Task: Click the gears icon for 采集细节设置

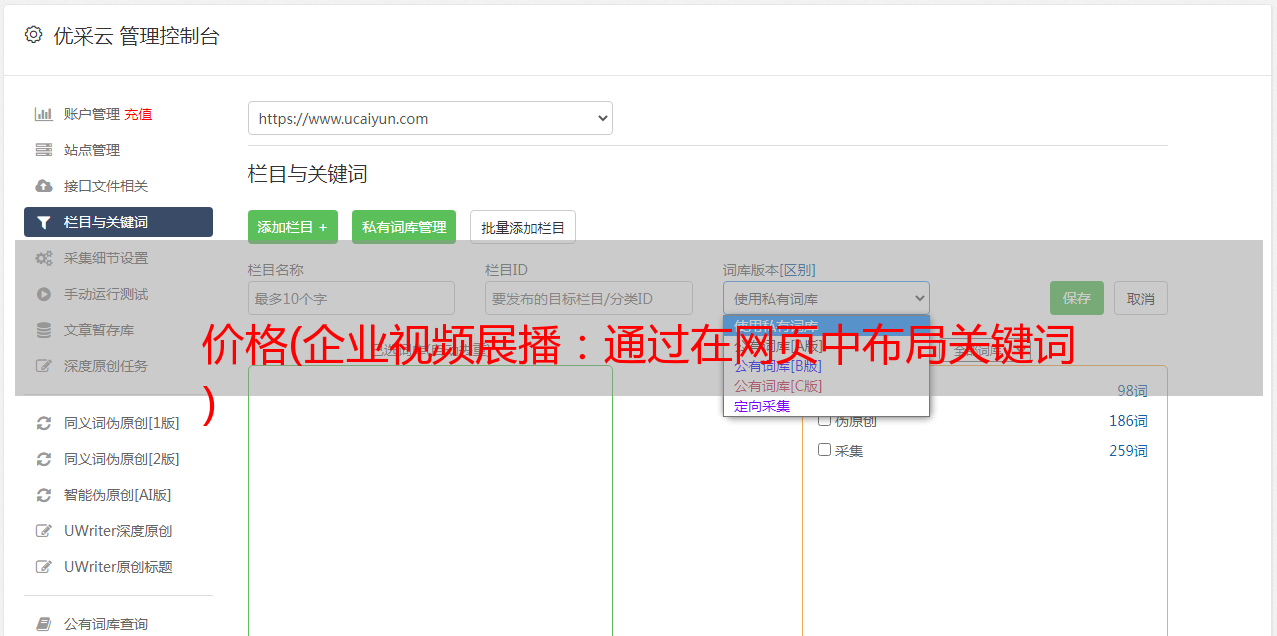Action: tap(44, 258)
